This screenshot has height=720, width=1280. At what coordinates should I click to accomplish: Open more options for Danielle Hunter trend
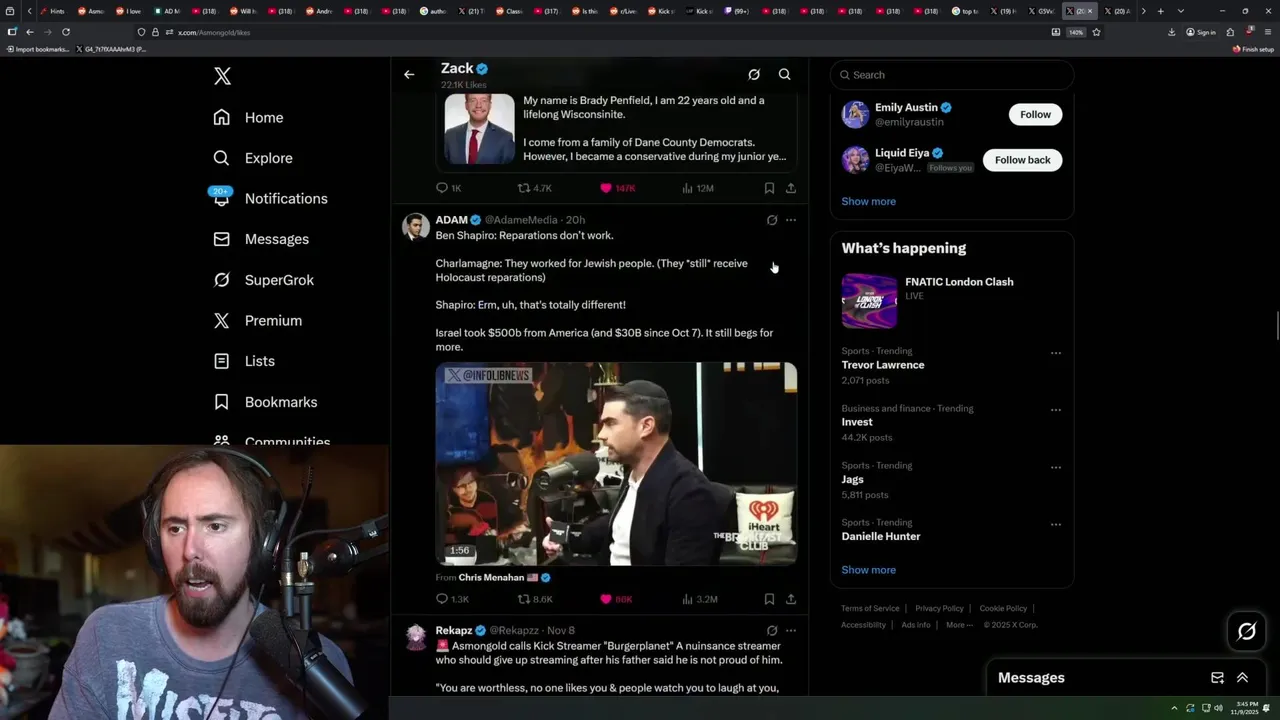pos(1055,524)
